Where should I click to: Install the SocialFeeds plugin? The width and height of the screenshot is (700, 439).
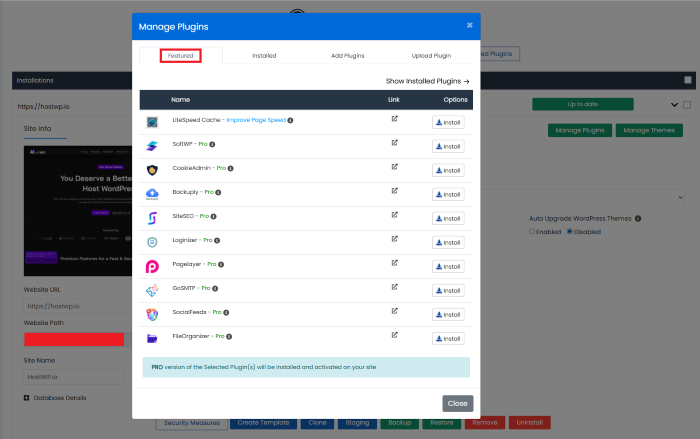(449, 315)
